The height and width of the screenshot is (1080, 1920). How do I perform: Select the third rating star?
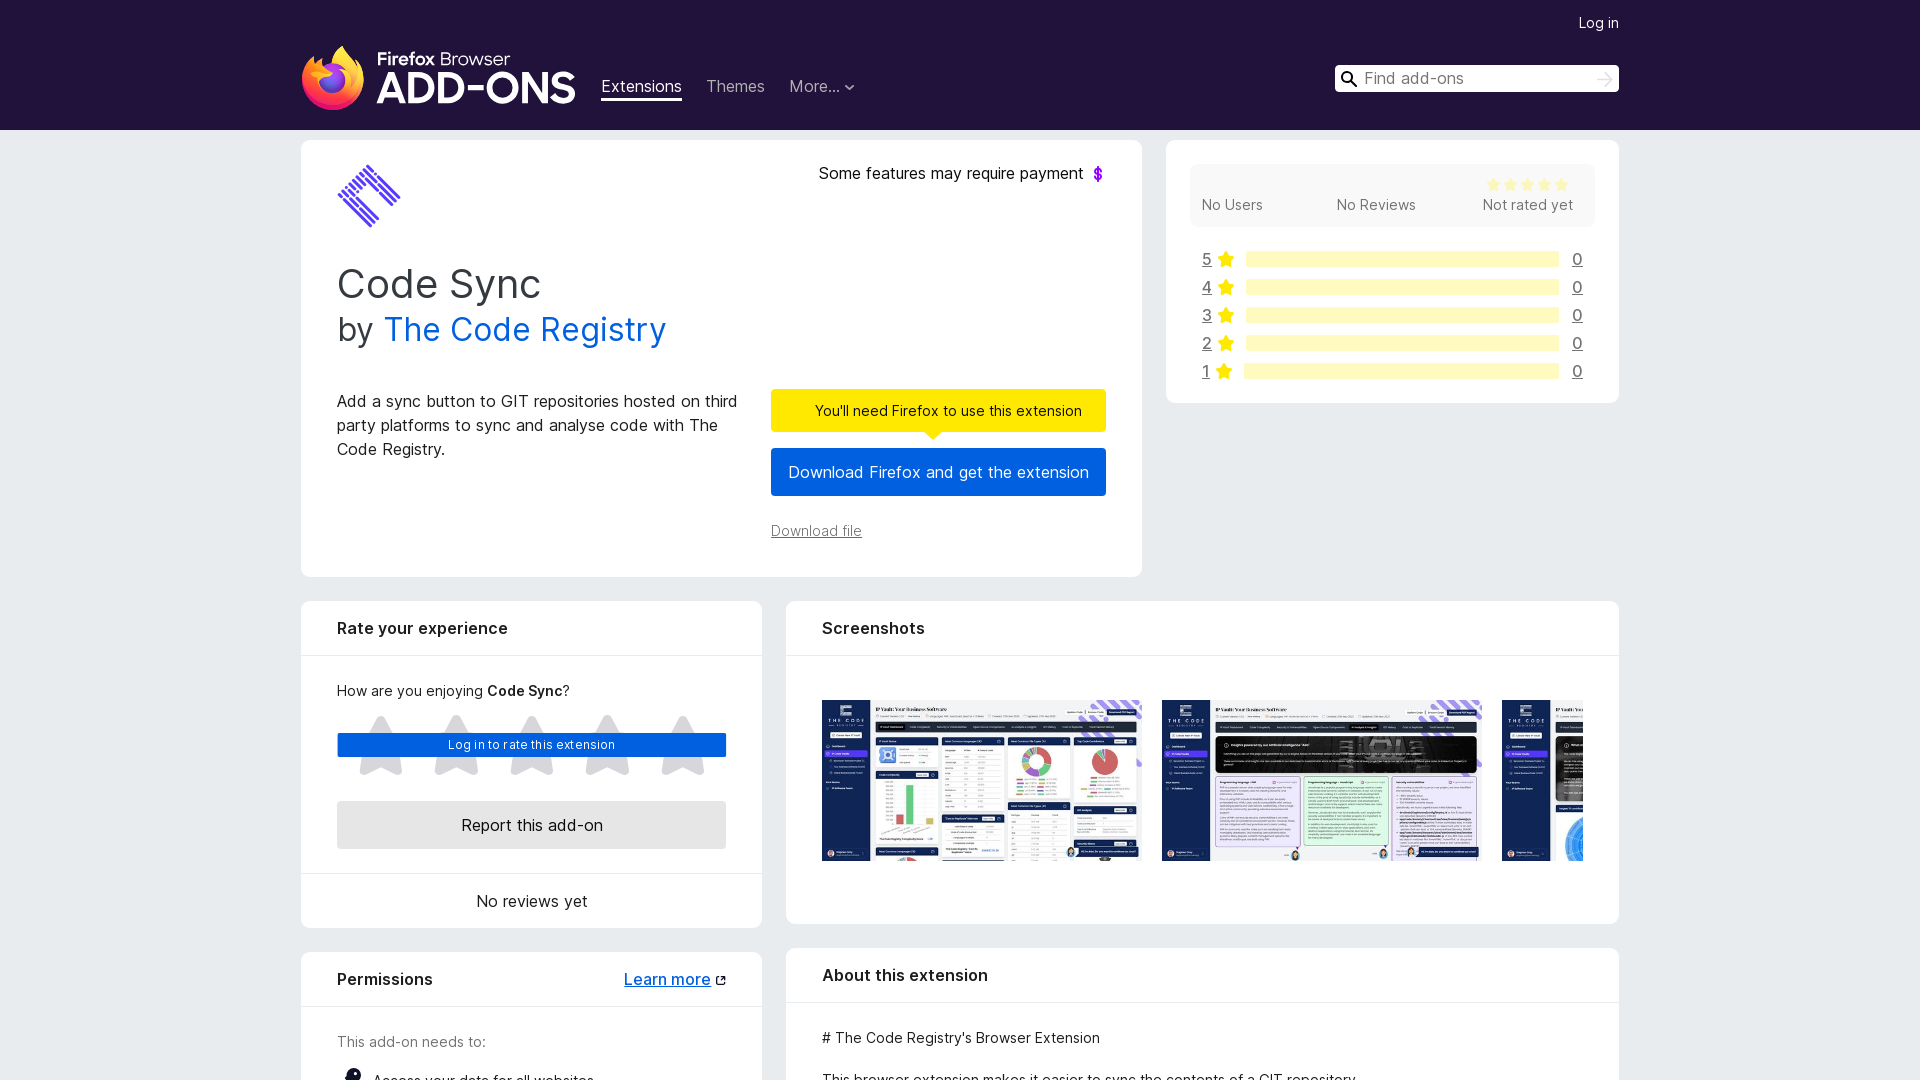click(x=532, y=745)
